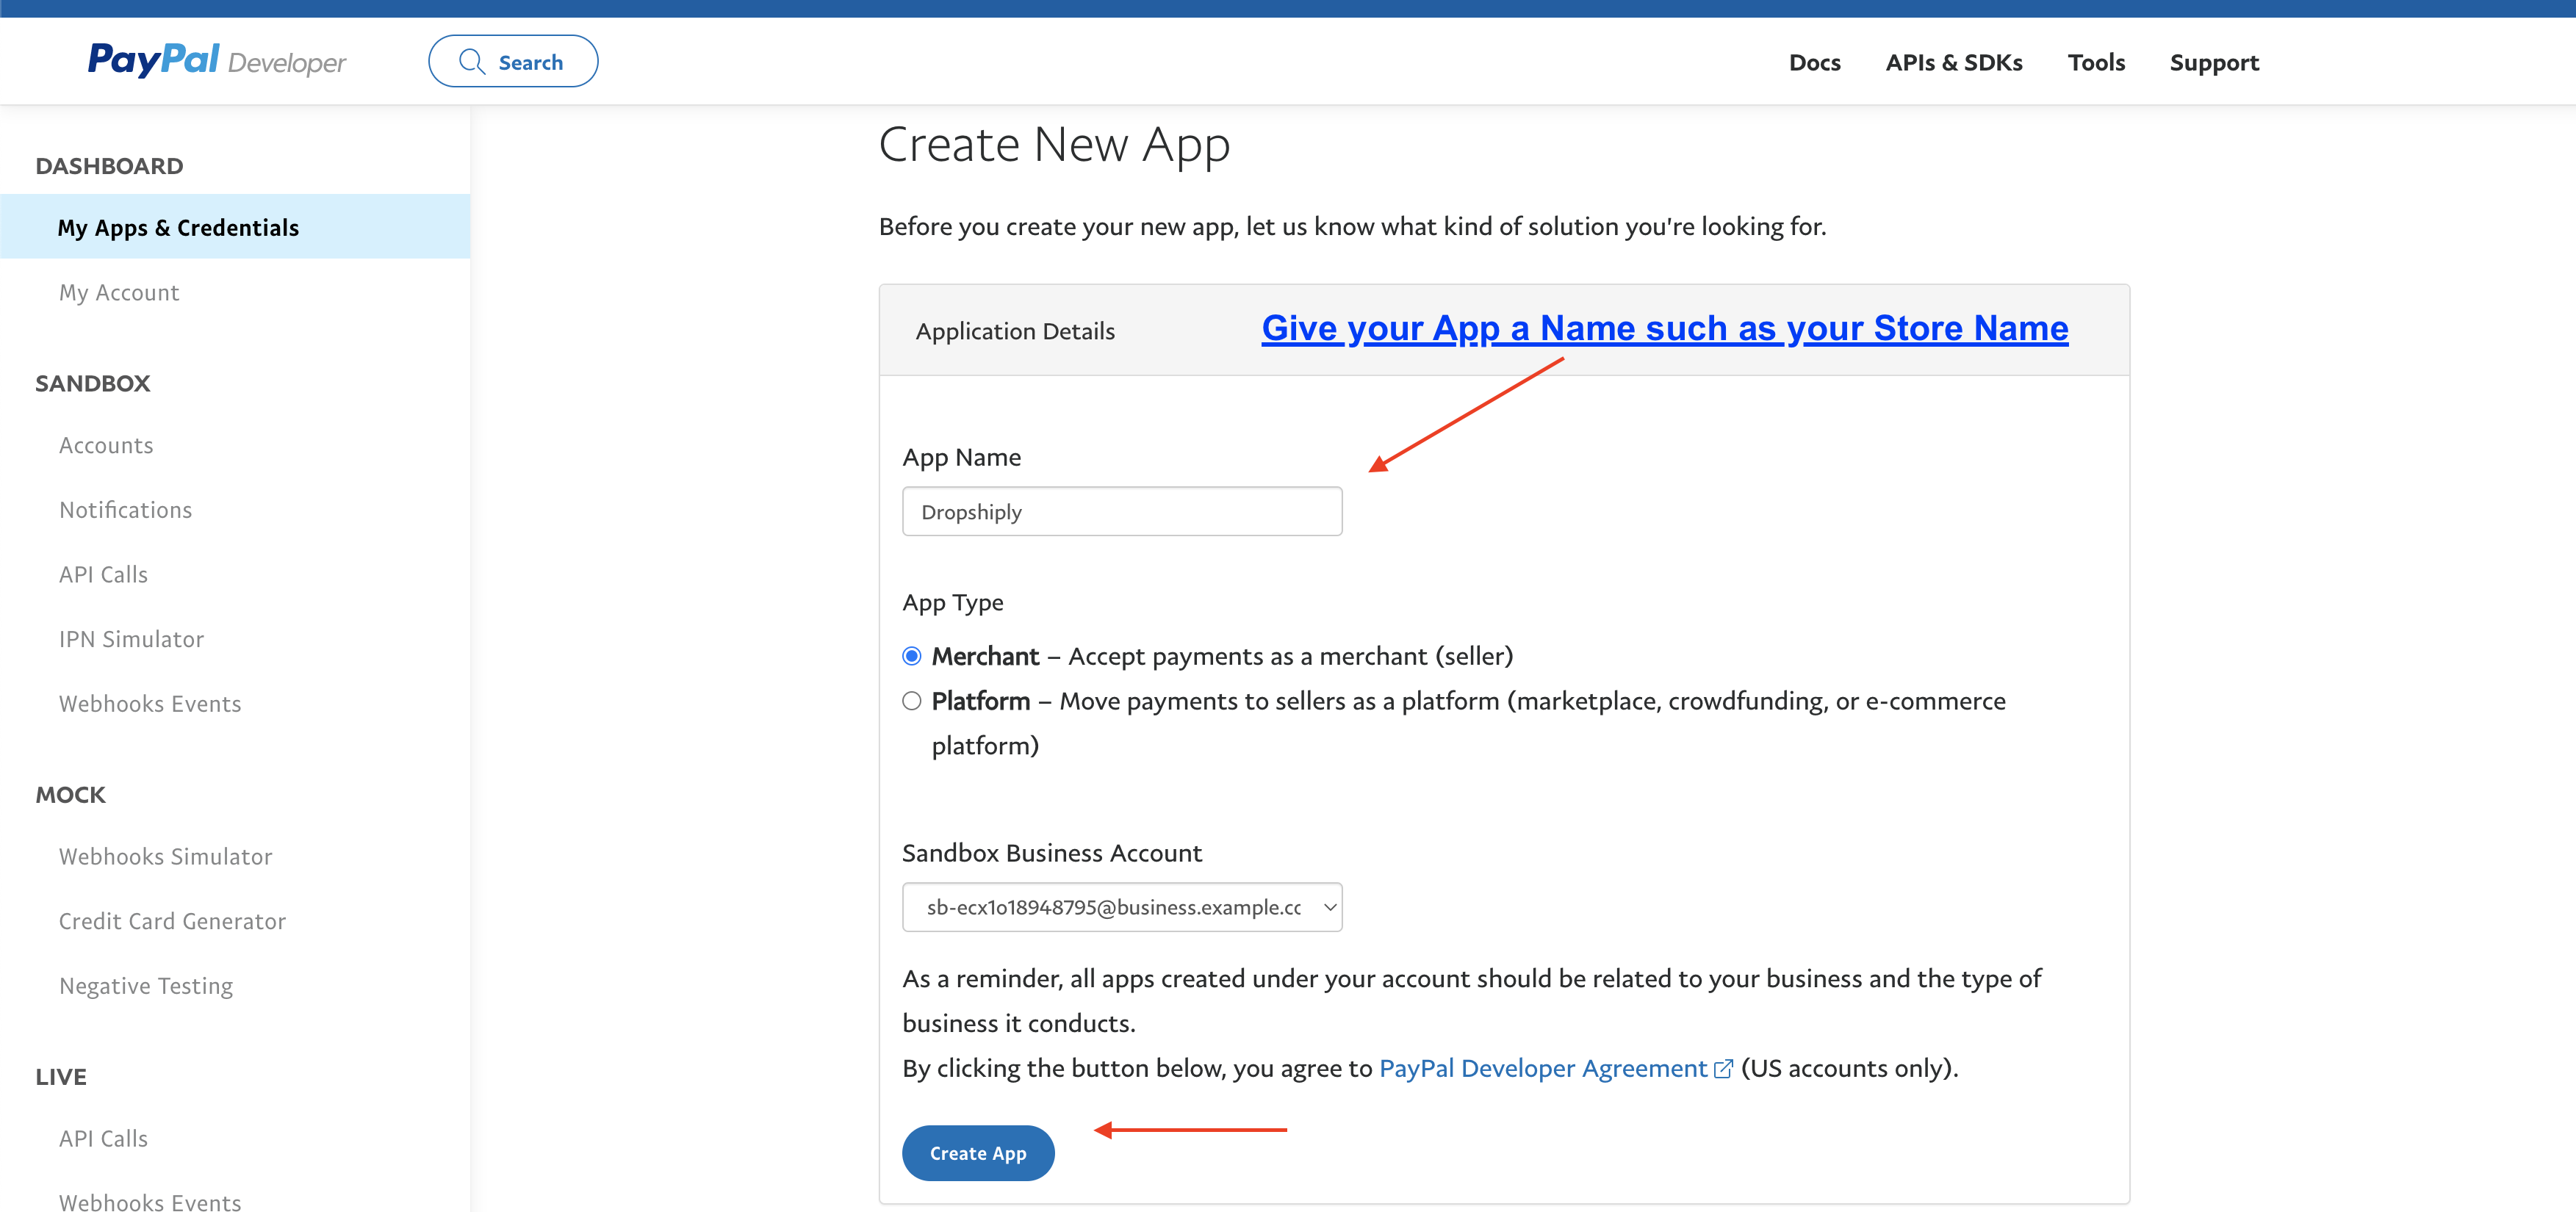This screenshot has width=2576, height=1212.
Task: Select the Merchant app type
Action: (911, 656)
